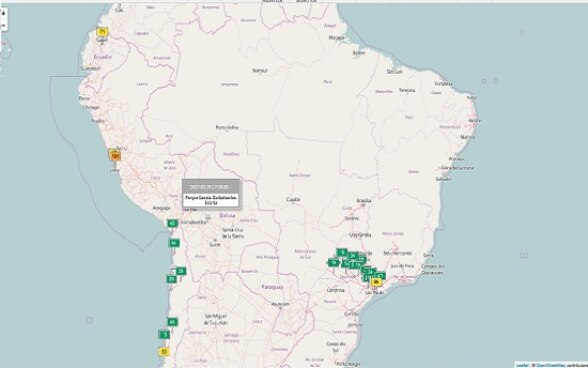Open the yellow marker labeled 36 at São Paulo
The image size is (588, 368).
pyautogui.click(x=376, y=282)
